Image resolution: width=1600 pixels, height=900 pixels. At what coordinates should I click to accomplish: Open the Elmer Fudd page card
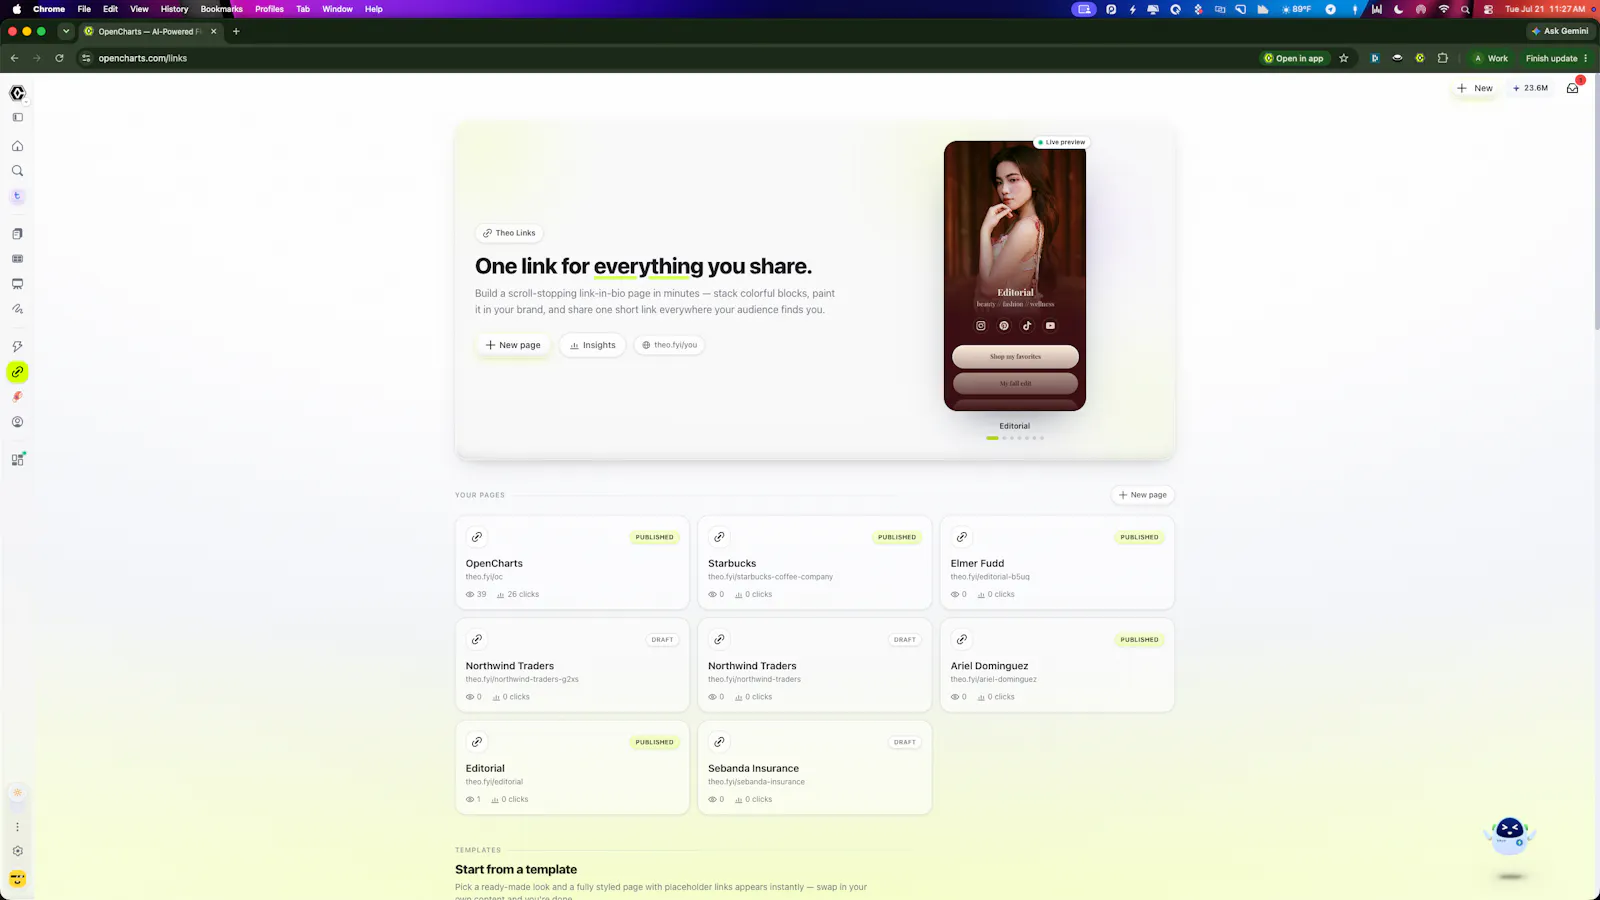[1057, 563]
